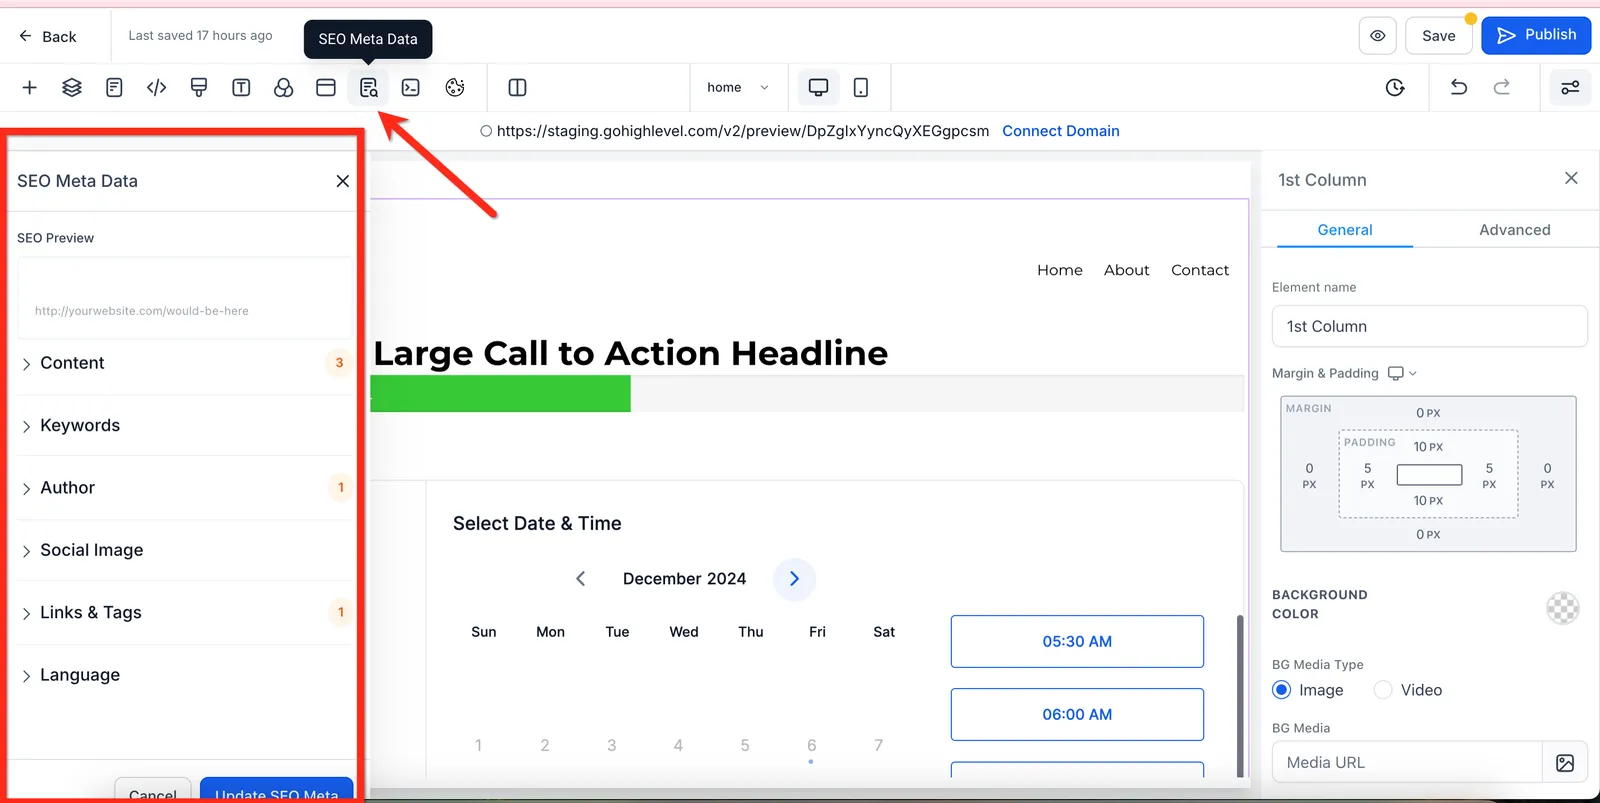
Task: Select the Image BG media type
Action: click(1282, 690)
